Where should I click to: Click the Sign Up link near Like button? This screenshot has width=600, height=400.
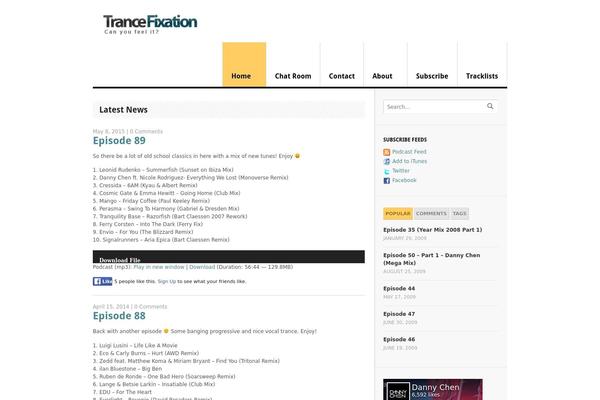166,281
